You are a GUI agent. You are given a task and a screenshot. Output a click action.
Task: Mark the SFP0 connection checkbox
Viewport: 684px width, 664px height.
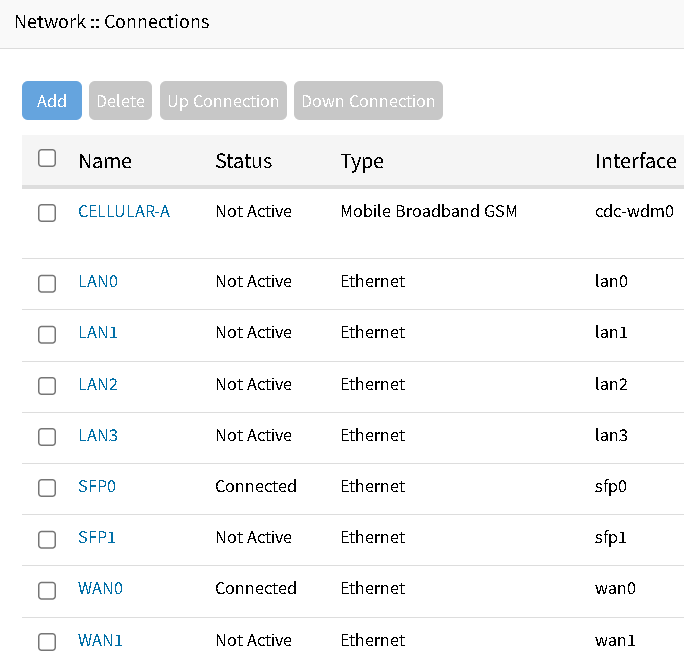coord(47,488)
